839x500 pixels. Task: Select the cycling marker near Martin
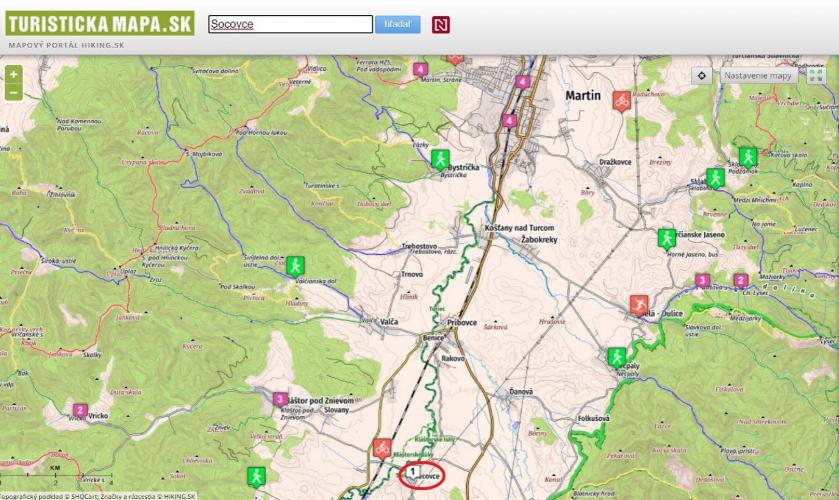pyautogui.click(x=621, y=101)
